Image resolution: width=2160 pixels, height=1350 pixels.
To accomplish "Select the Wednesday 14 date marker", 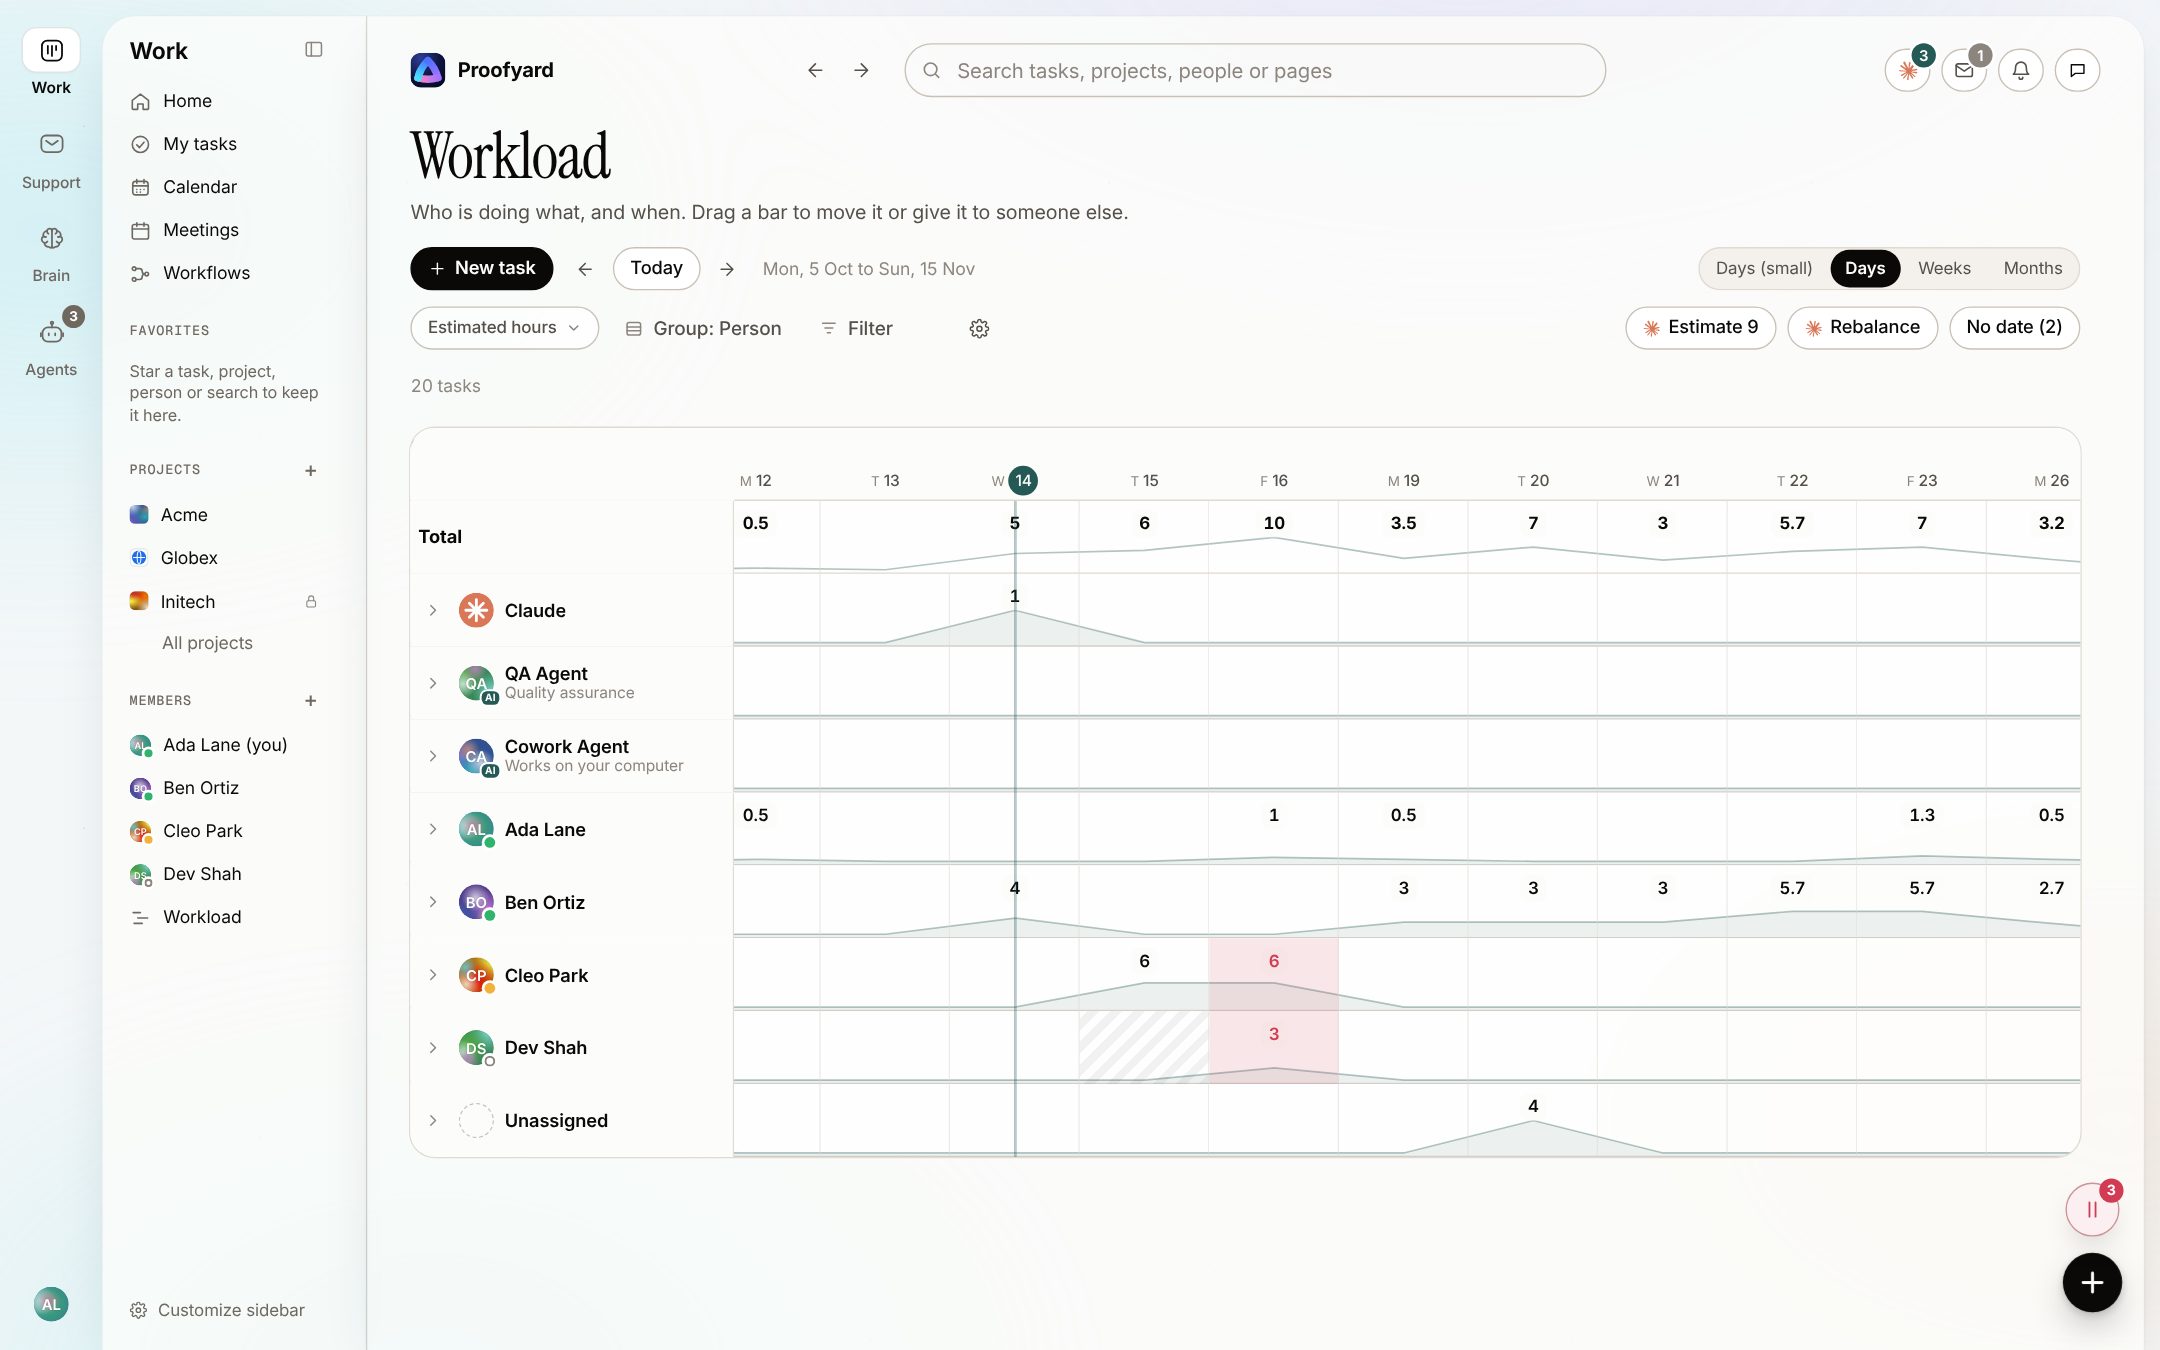I will pyautogui.click(x=1022, y=481).
